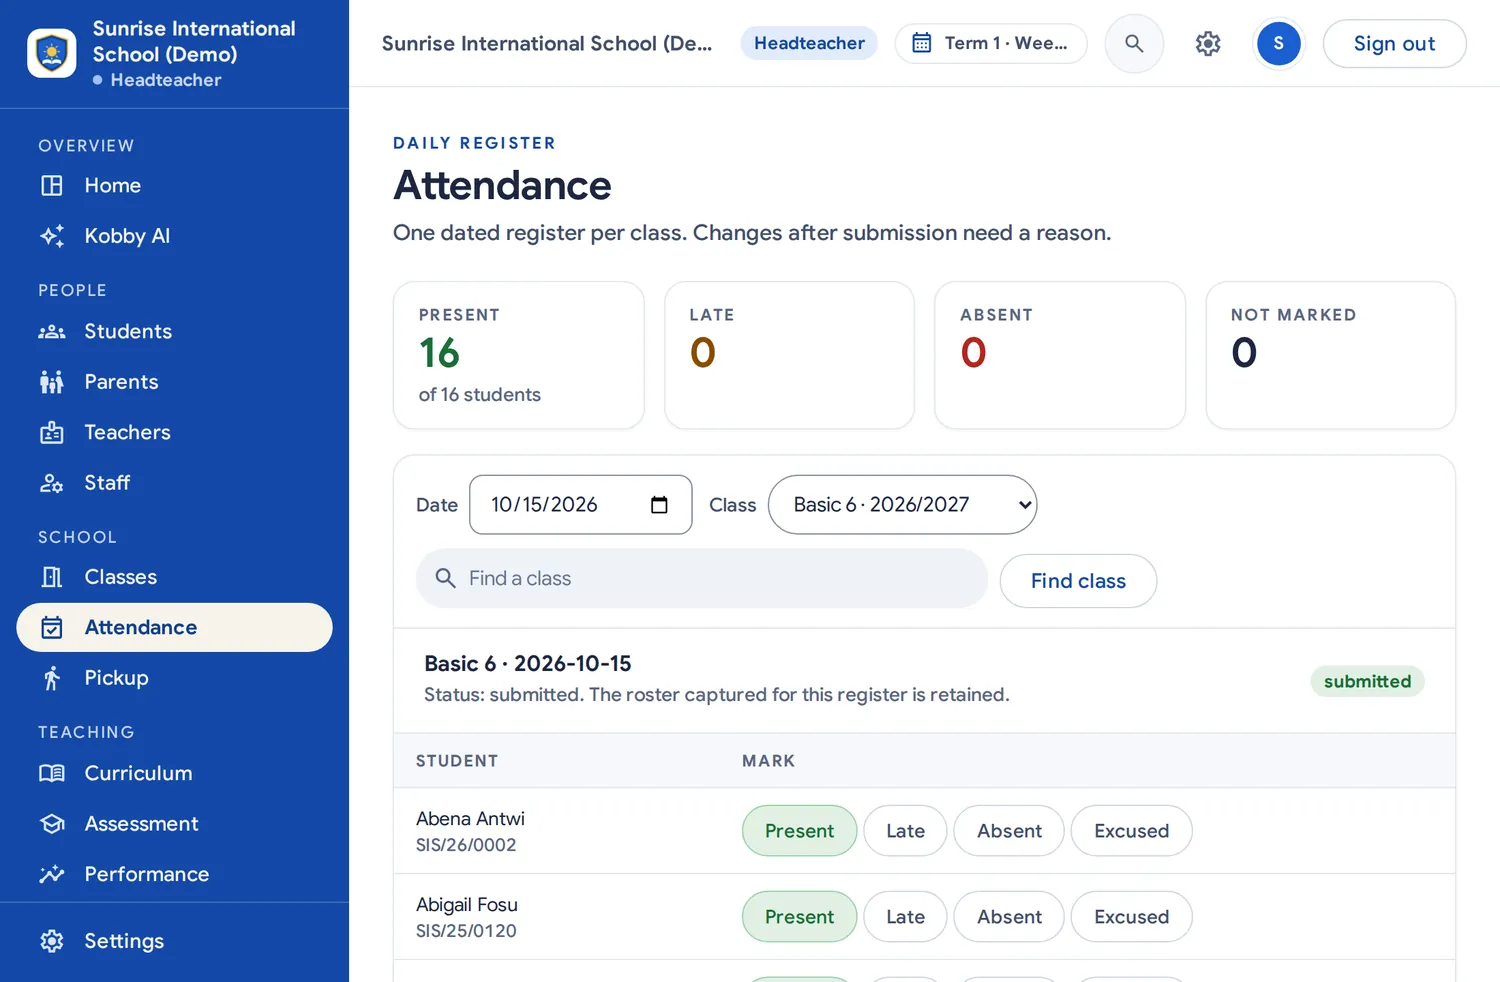Viewport: 1500px width, 982px height.
Task: Click the Abigail Fosu student name
Action: tap(467, 905)
